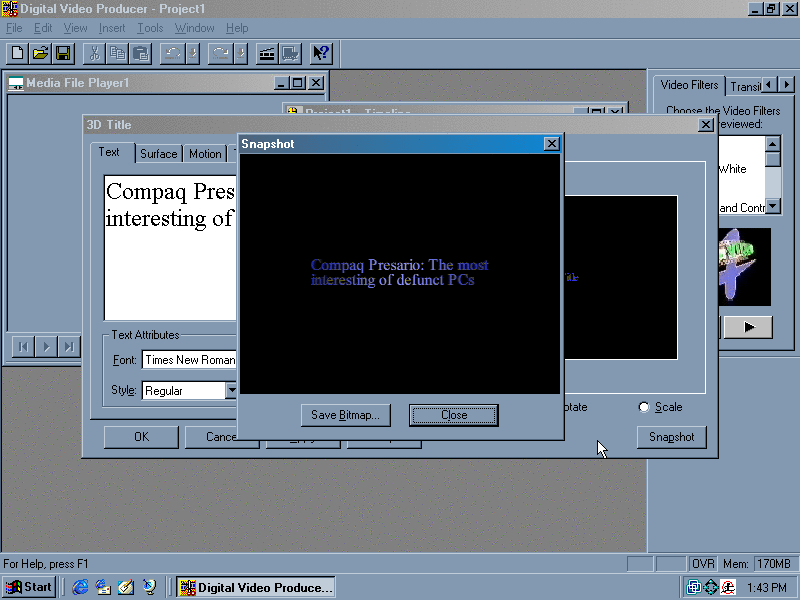Click the Open folder toolbar icon
The height and width of the screenshot is (600, 800).
click(40, 53)
